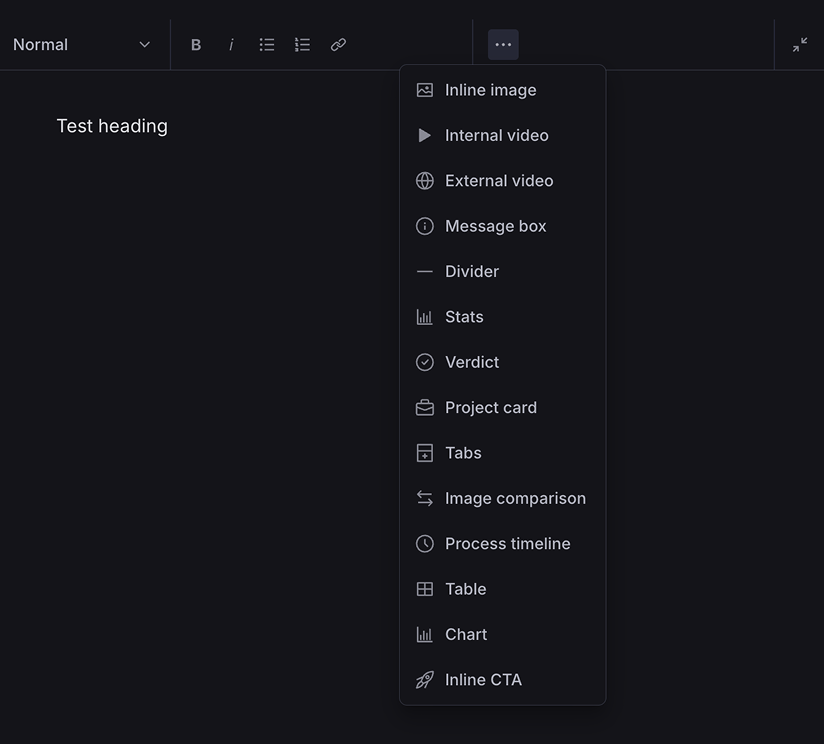The width and height of the screenshot is (824, 744).
Task: Add a Project card
Action: point(502,408)
